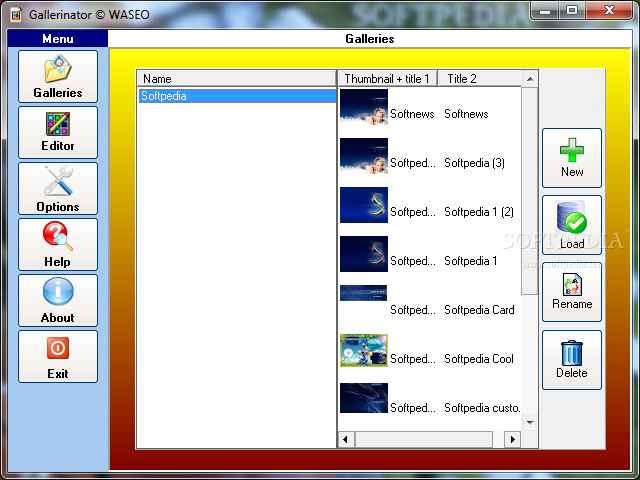
Task: Close the Gallerinator window
Action: 609,10
